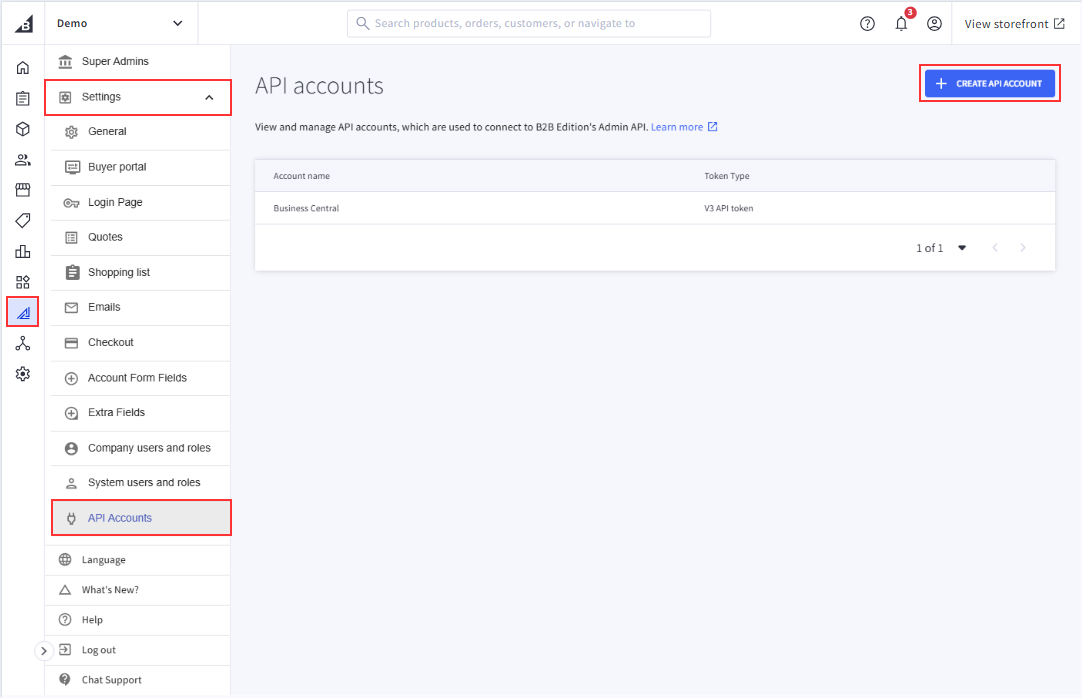Click Log out

[138, 650]
